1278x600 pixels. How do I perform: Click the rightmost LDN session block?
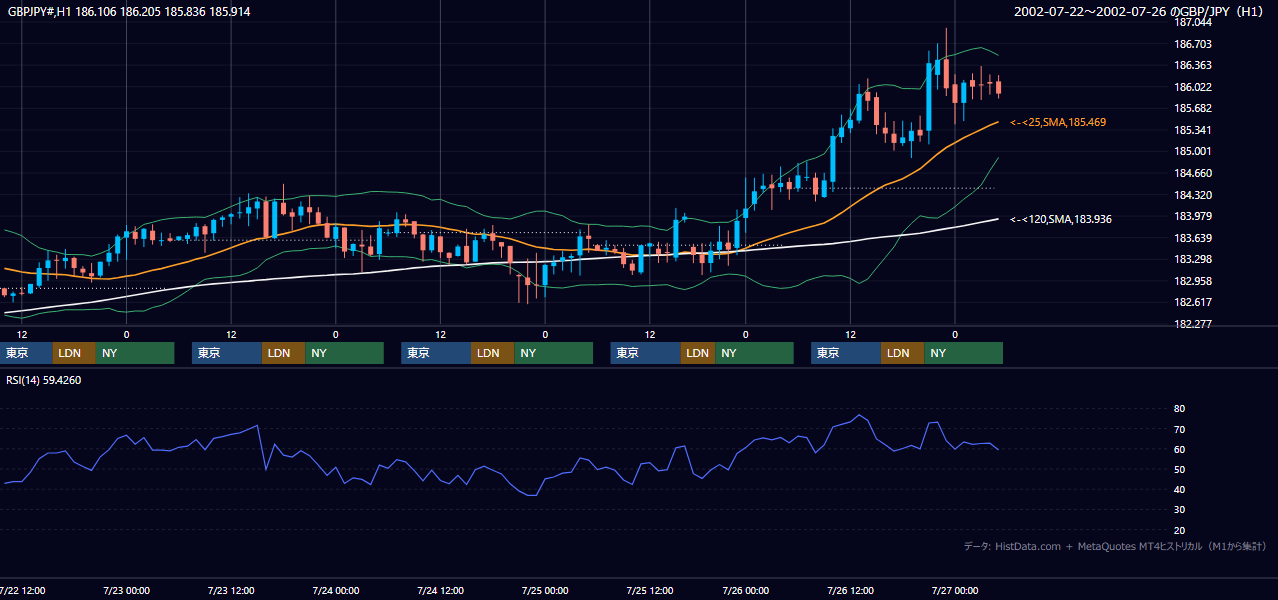902,353
